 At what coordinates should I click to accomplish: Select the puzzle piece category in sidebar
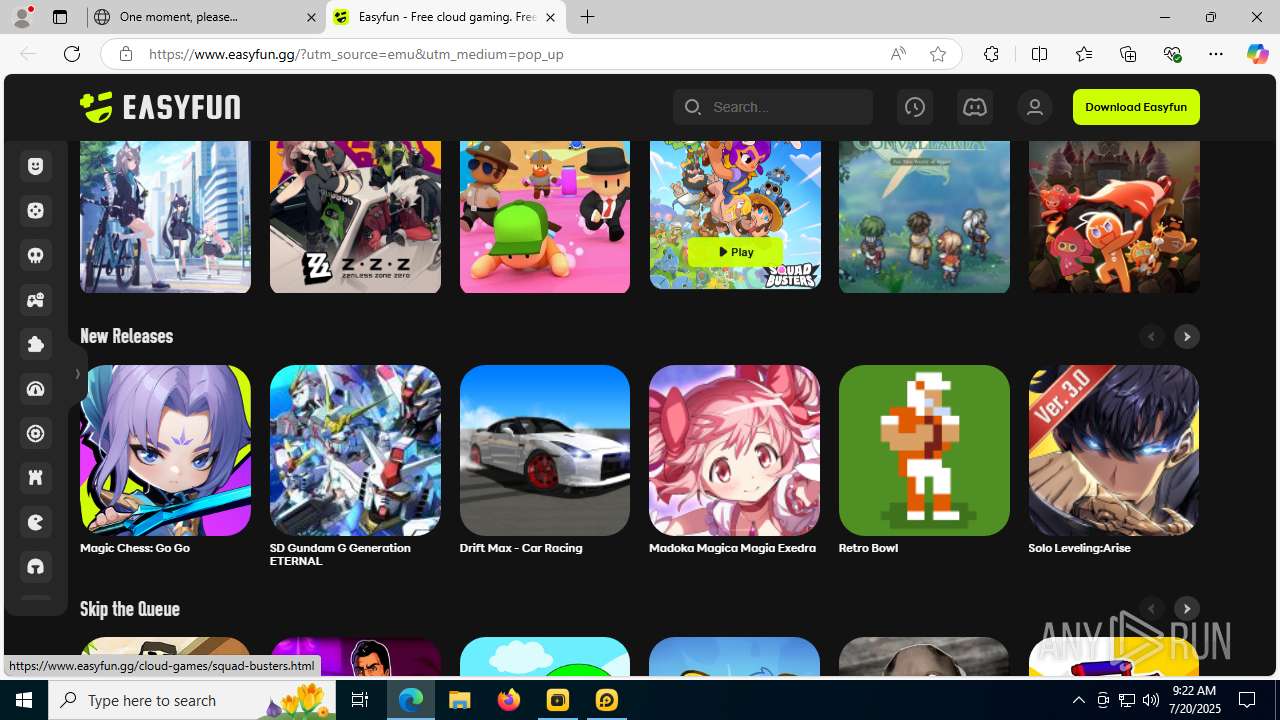(x=36, y=345)
